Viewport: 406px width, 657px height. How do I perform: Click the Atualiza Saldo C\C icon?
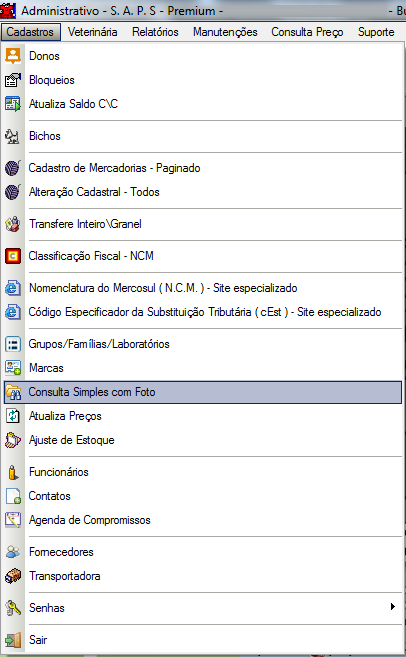(13, 104)
